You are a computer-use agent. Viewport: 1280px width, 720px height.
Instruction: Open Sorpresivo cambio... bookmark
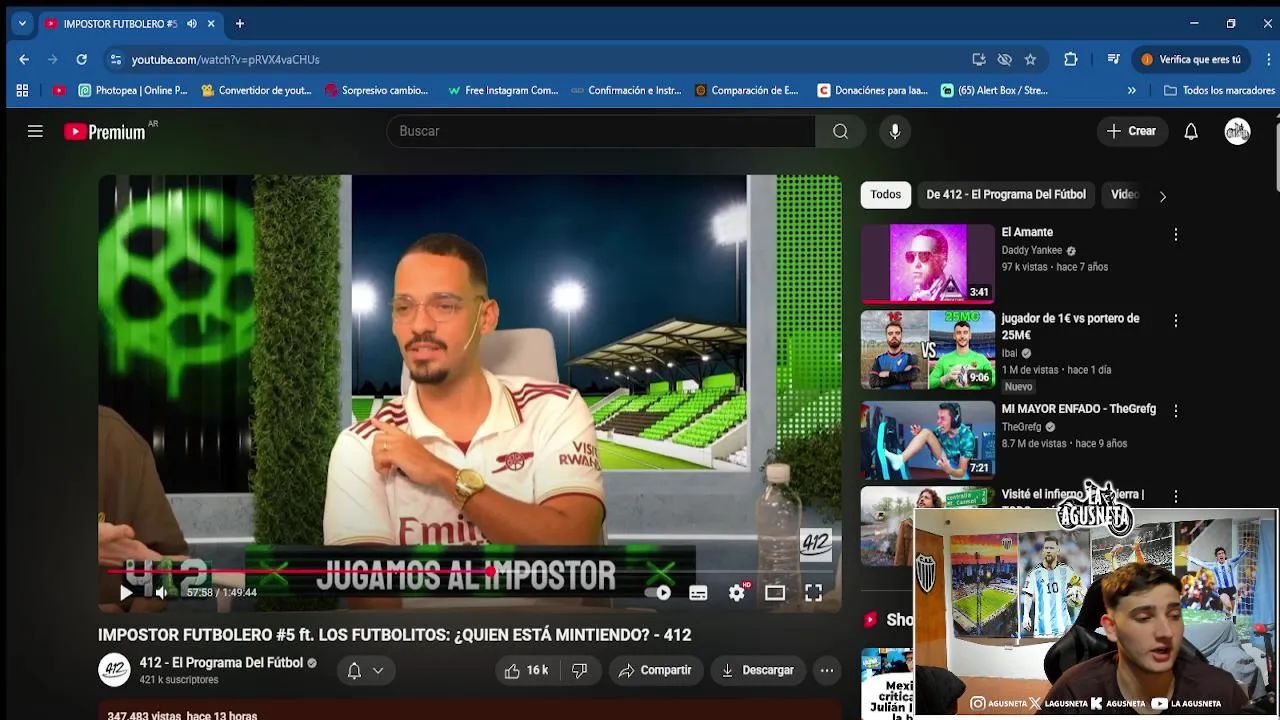point(376,90)
